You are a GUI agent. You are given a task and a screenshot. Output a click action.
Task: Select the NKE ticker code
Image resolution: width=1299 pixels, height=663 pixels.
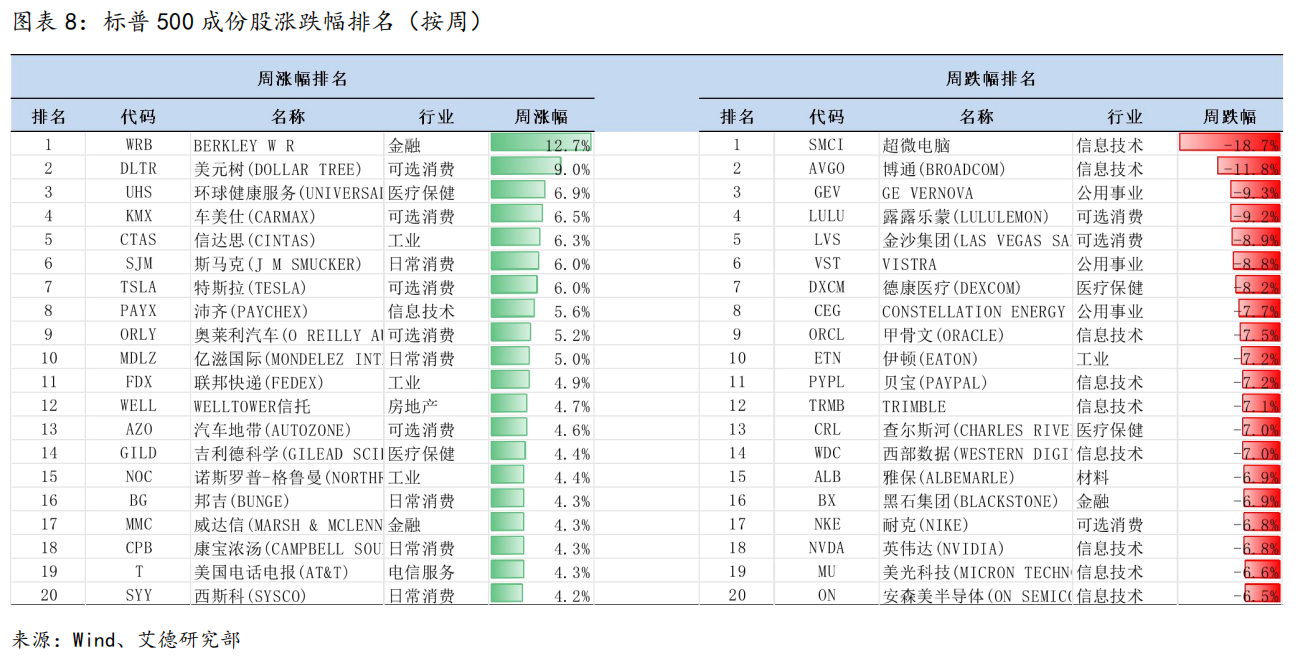pos(827,525)
